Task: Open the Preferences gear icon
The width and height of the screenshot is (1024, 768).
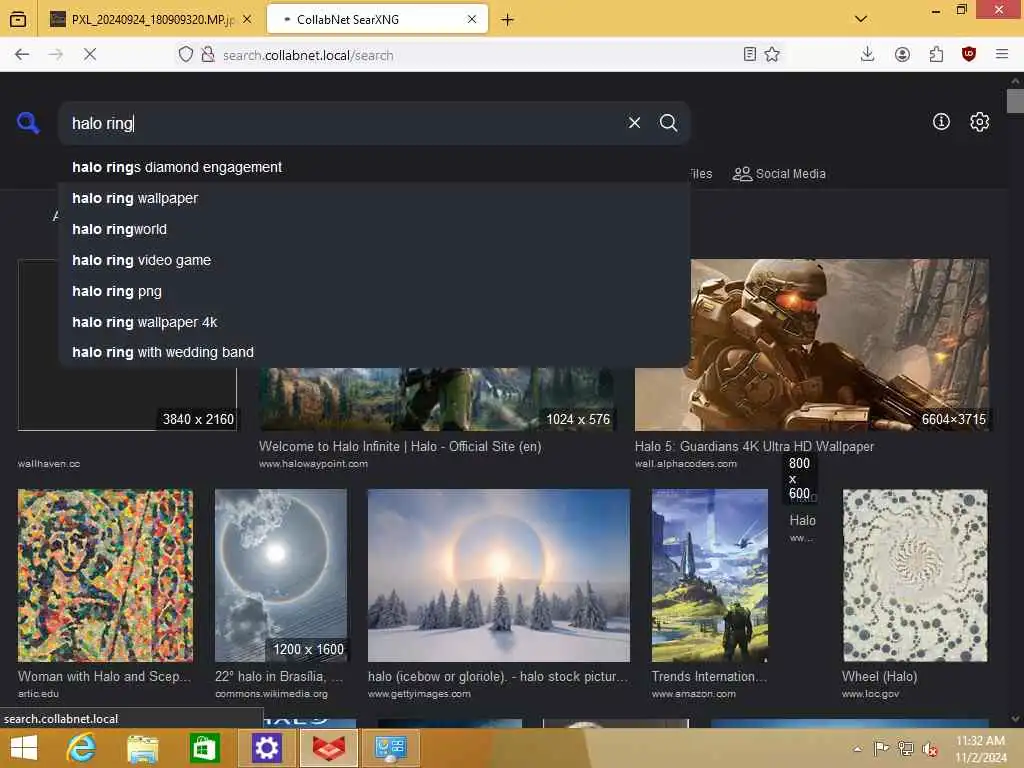Action: coord(980,121)
